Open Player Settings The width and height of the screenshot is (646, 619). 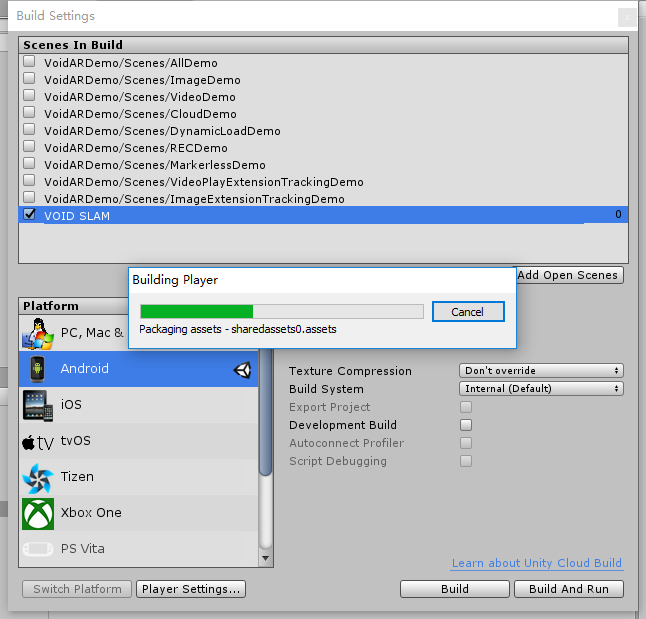(191, 589)
